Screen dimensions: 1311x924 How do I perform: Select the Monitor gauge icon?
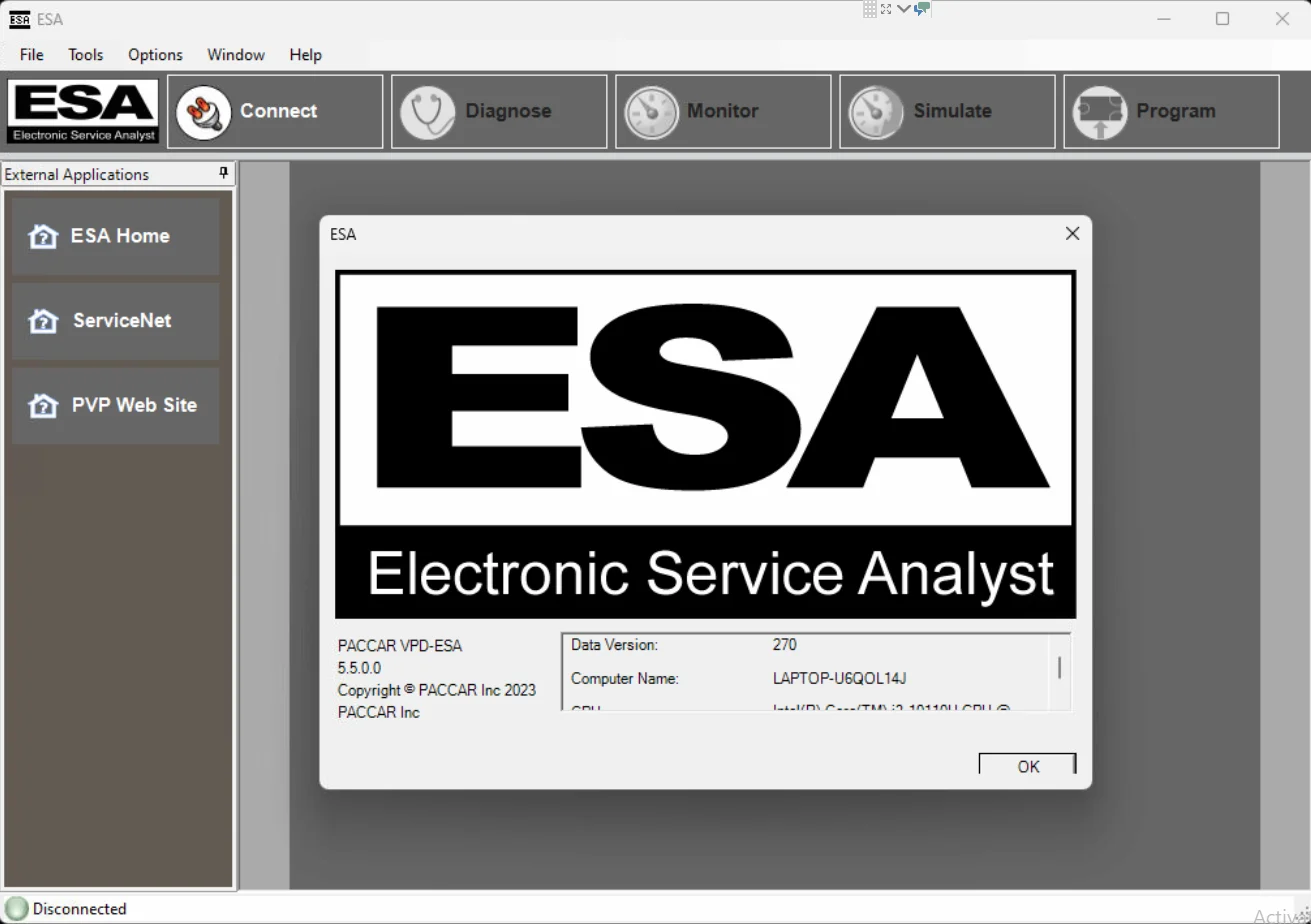[x=652, y=112]
